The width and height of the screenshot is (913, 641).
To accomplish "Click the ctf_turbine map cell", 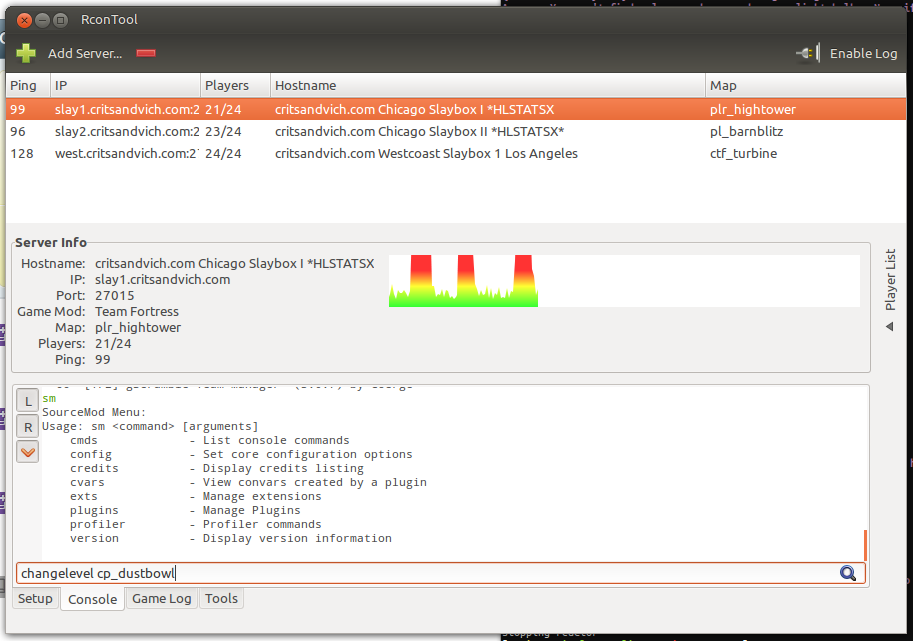I will click(743, 154).
